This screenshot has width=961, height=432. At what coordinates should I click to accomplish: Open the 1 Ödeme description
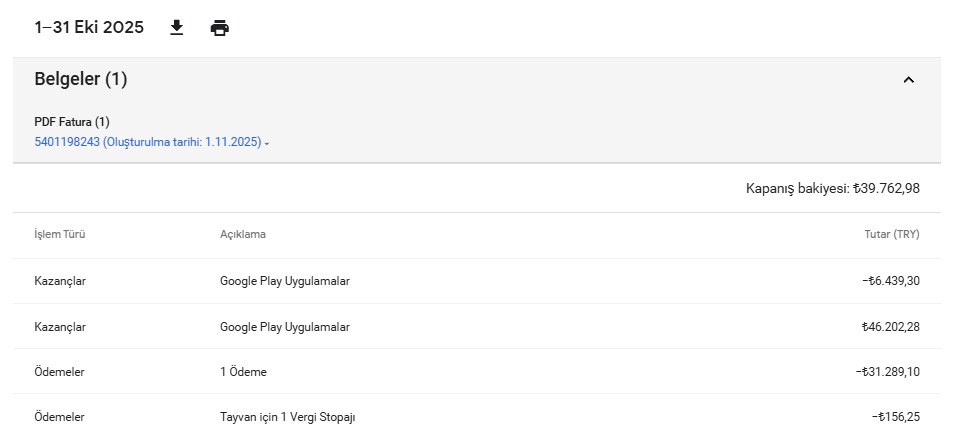pos(243,372)
